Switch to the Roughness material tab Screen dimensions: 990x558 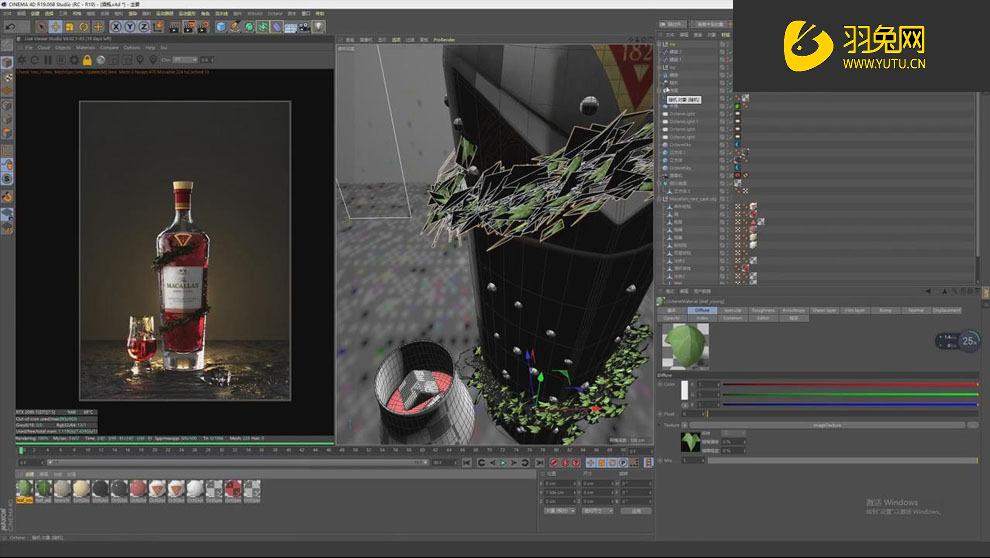click(763, 311)
